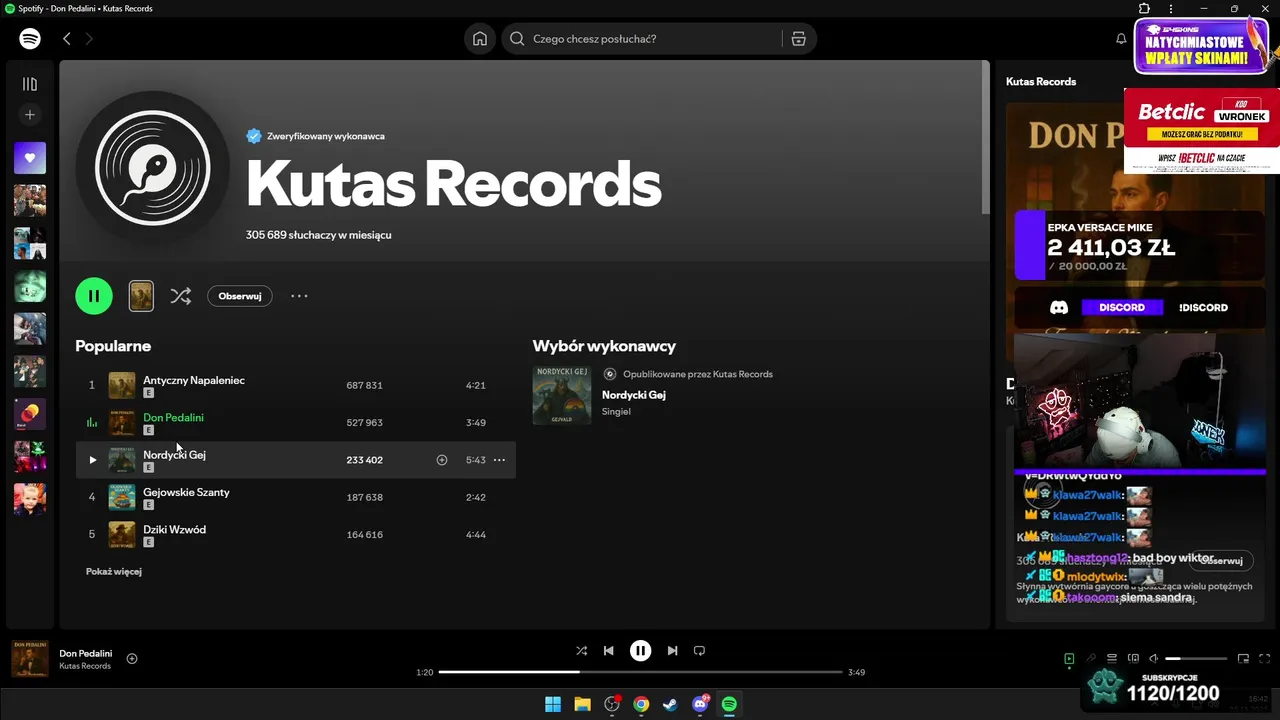1280x720 pixels.
Task: Click Nordycki Gej artist pick title
Action: pos(634,395)
